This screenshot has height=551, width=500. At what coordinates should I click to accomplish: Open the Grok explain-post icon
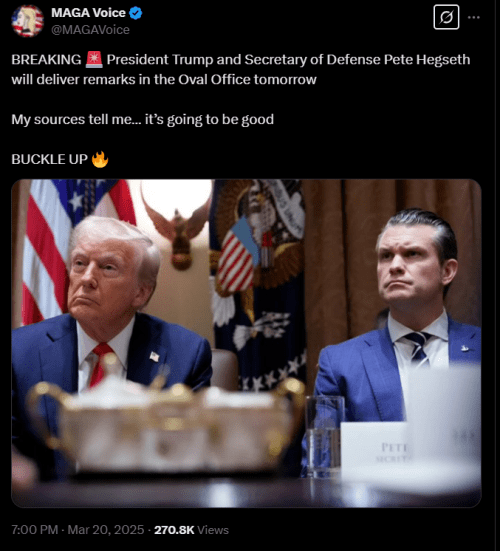[446, 17]
